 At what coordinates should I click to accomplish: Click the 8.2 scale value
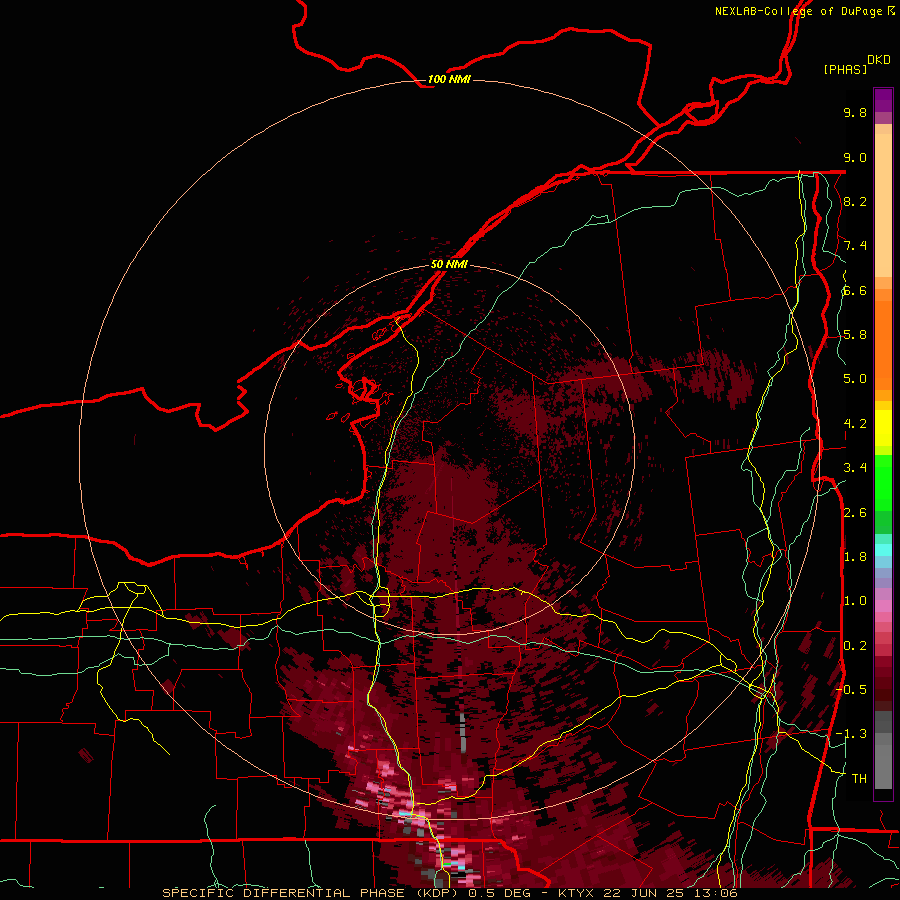[x=855, y=201]
